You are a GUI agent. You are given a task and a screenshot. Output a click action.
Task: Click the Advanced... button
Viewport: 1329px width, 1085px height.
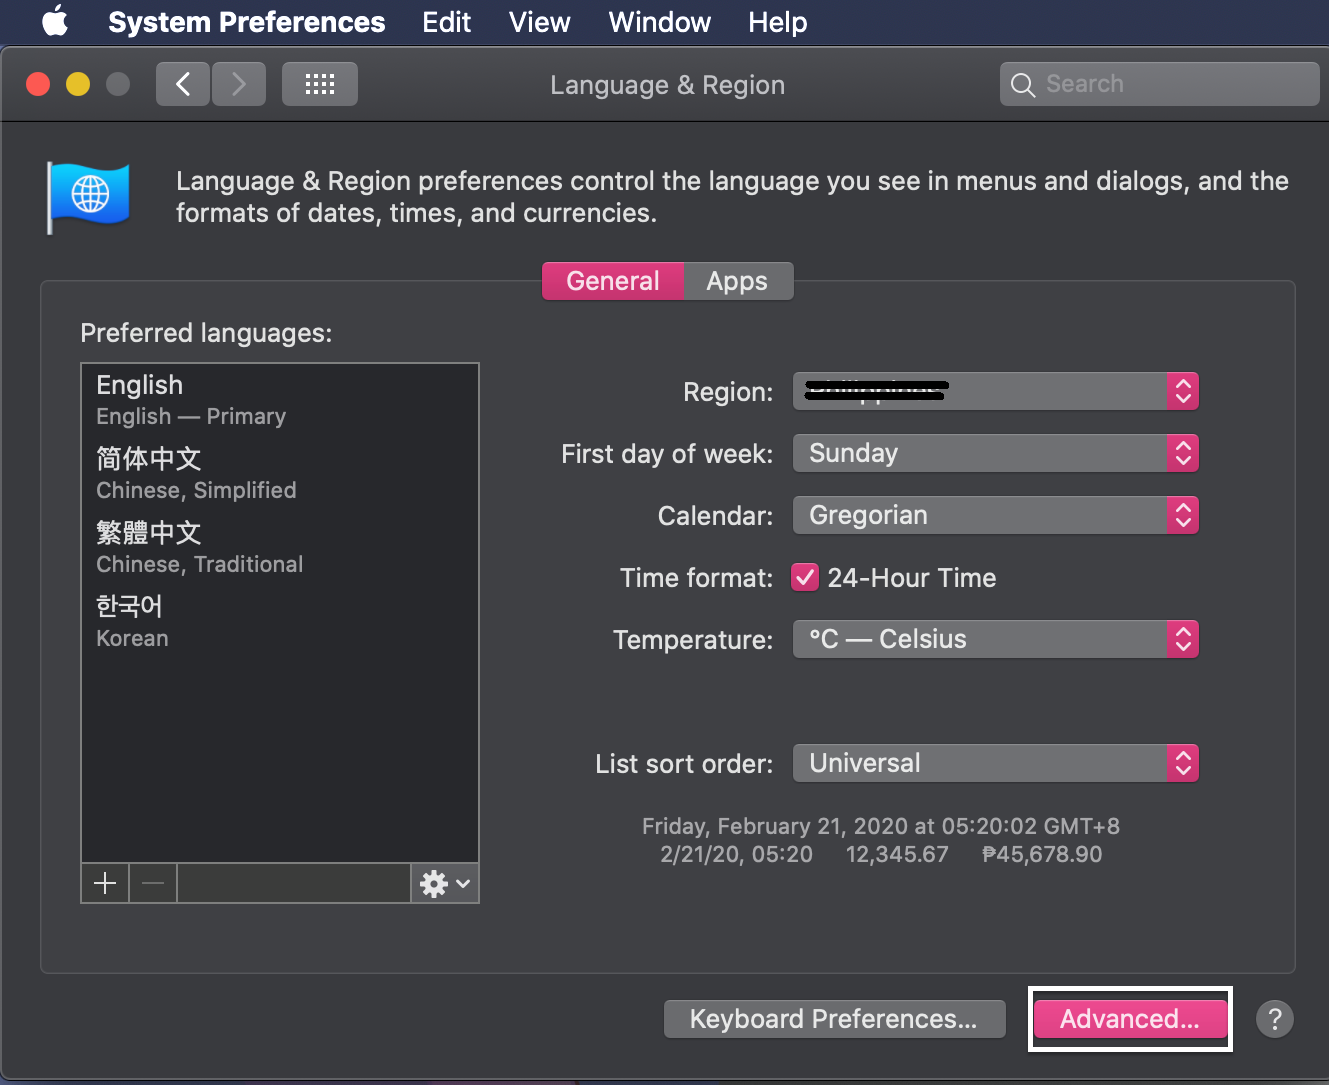[1129, 1019]
